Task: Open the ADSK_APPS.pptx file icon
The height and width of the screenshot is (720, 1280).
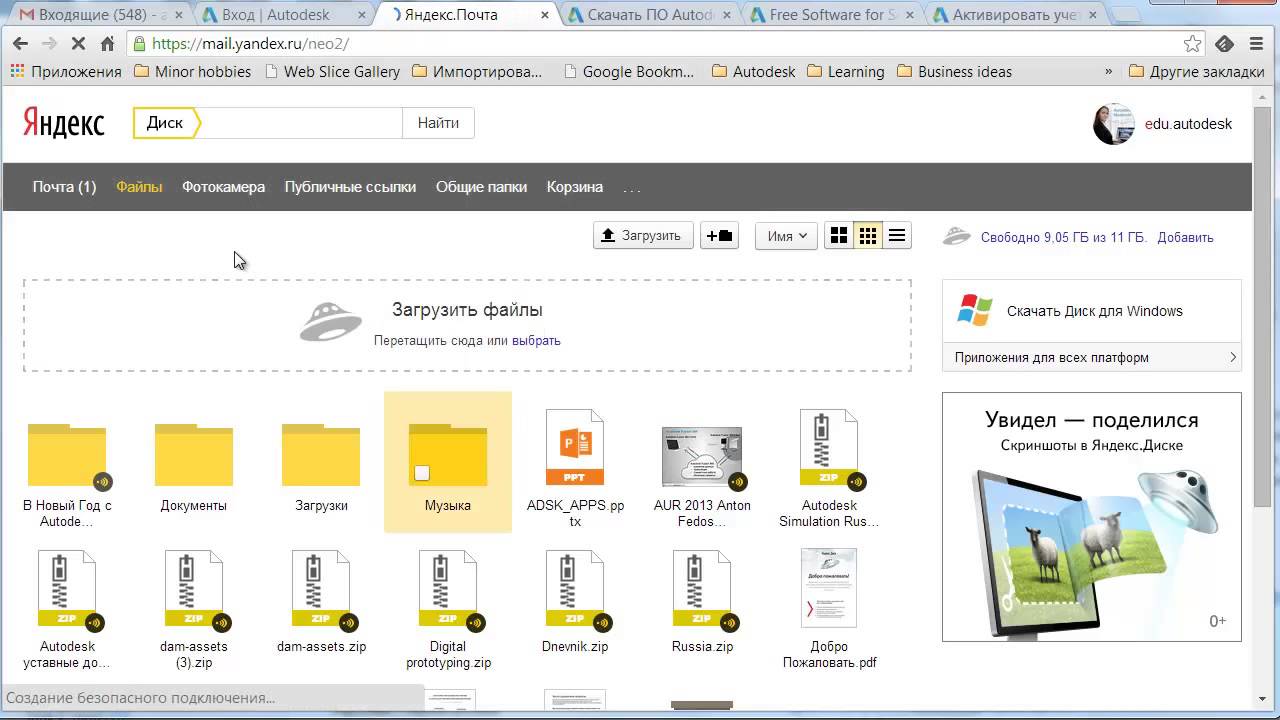Action: pos(575,447)
